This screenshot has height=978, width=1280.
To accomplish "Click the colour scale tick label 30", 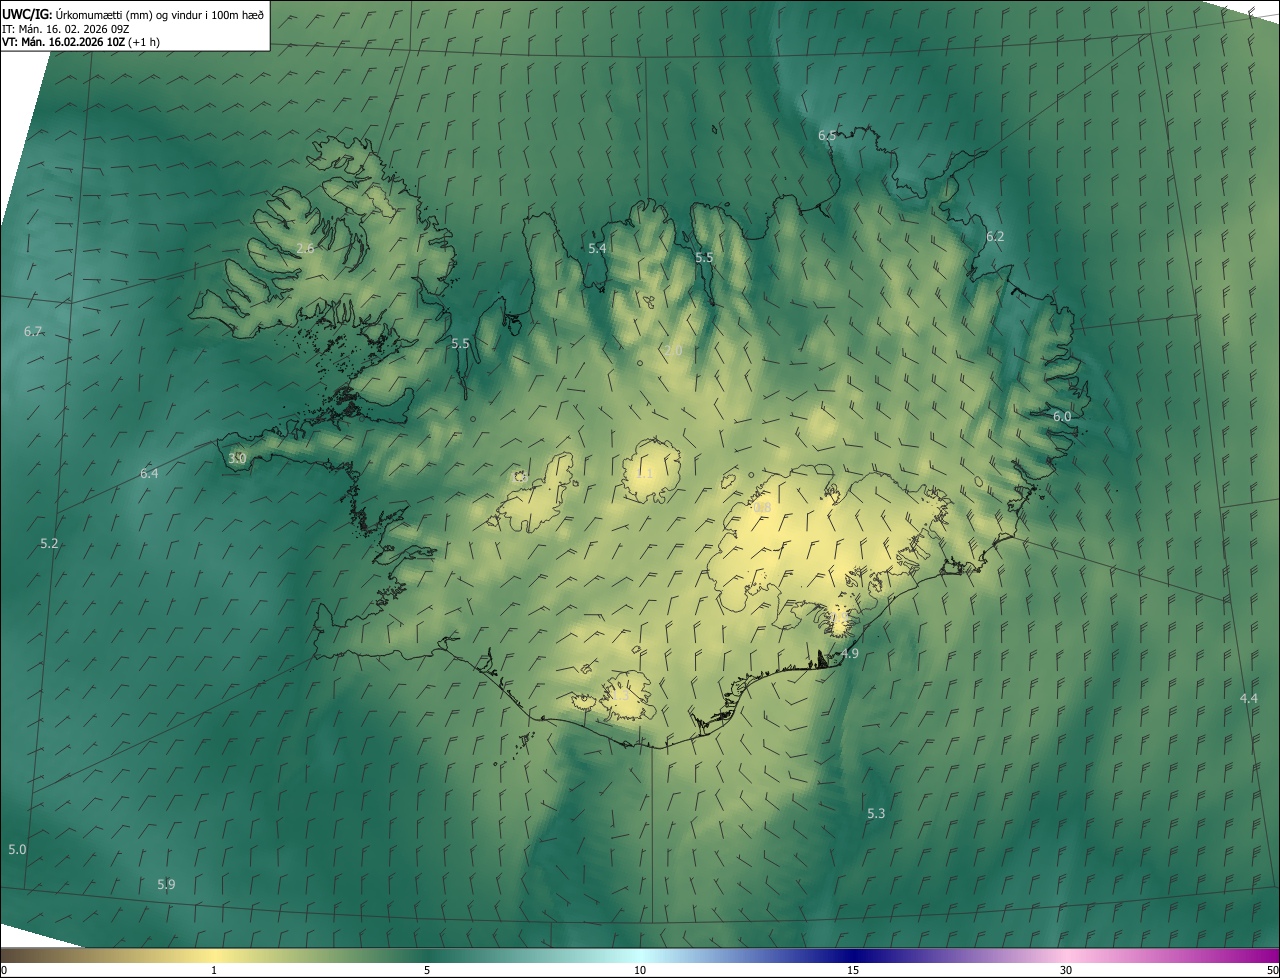I will (1066, 970).
